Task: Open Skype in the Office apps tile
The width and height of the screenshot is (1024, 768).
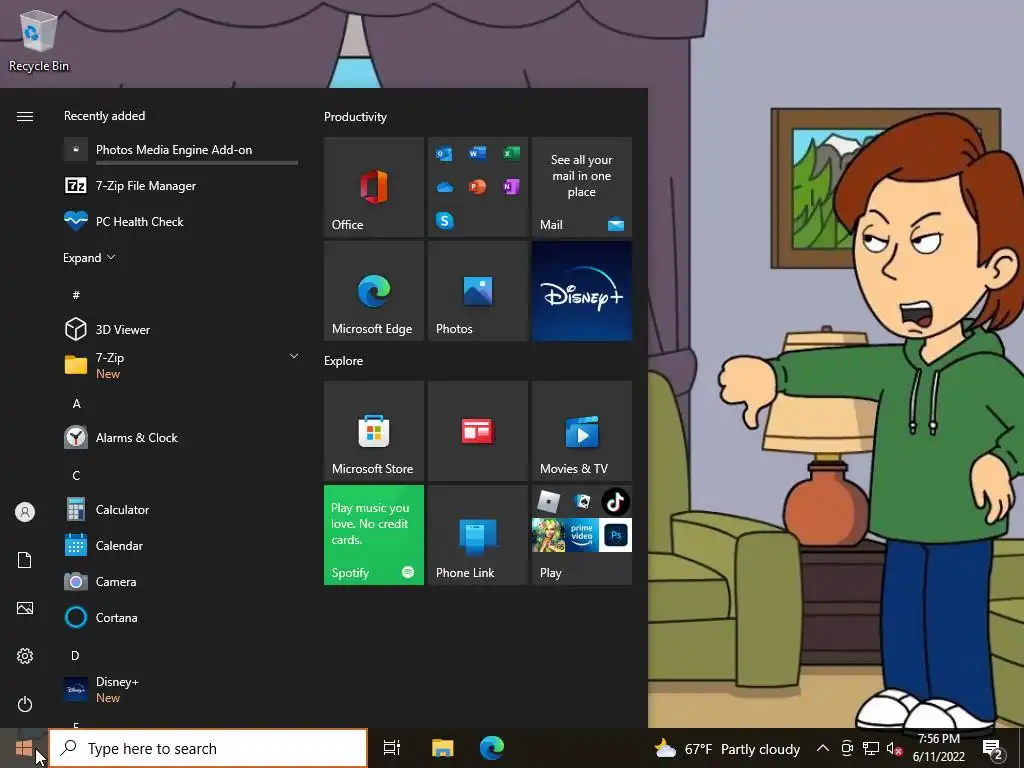Action: pos(445,221)
